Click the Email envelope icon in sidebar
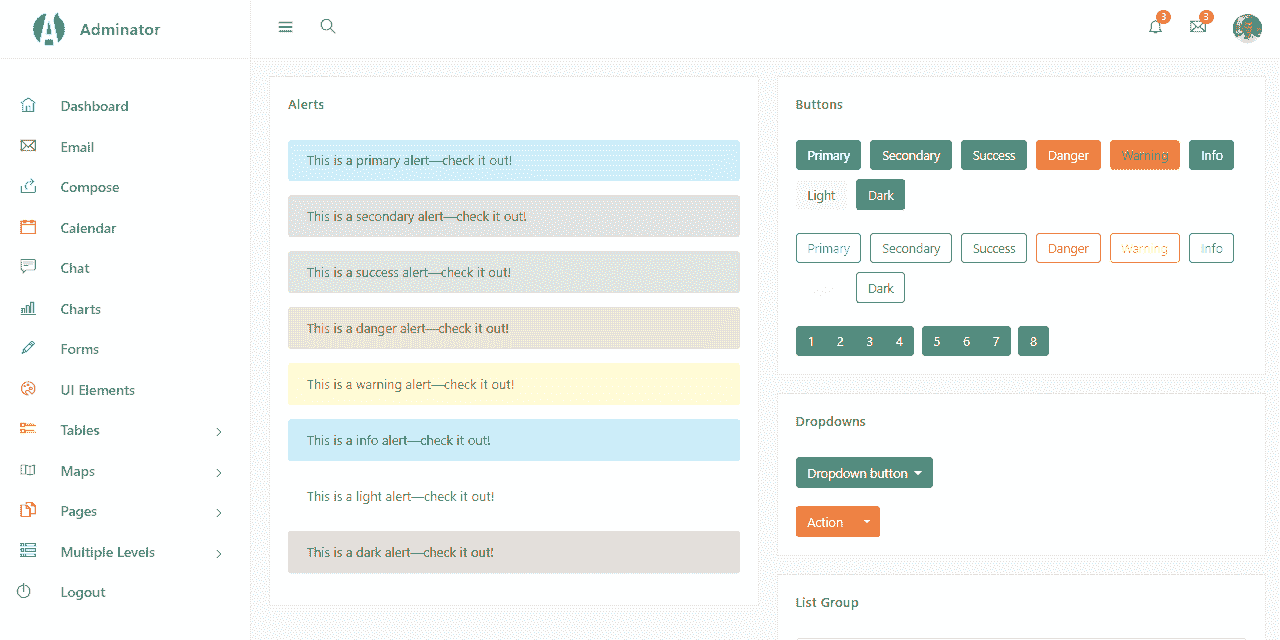This screenshot has width=1280, height=640. tap(28, 146)
